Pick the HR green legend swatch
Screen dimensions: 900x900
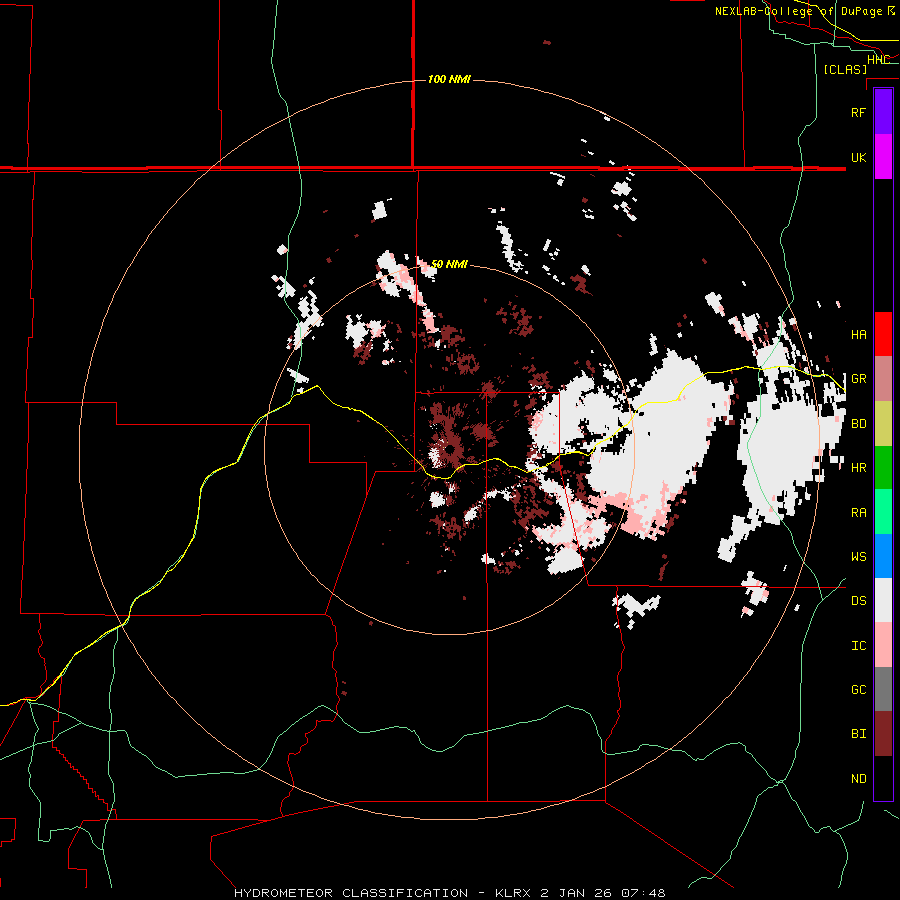point(883,468)
